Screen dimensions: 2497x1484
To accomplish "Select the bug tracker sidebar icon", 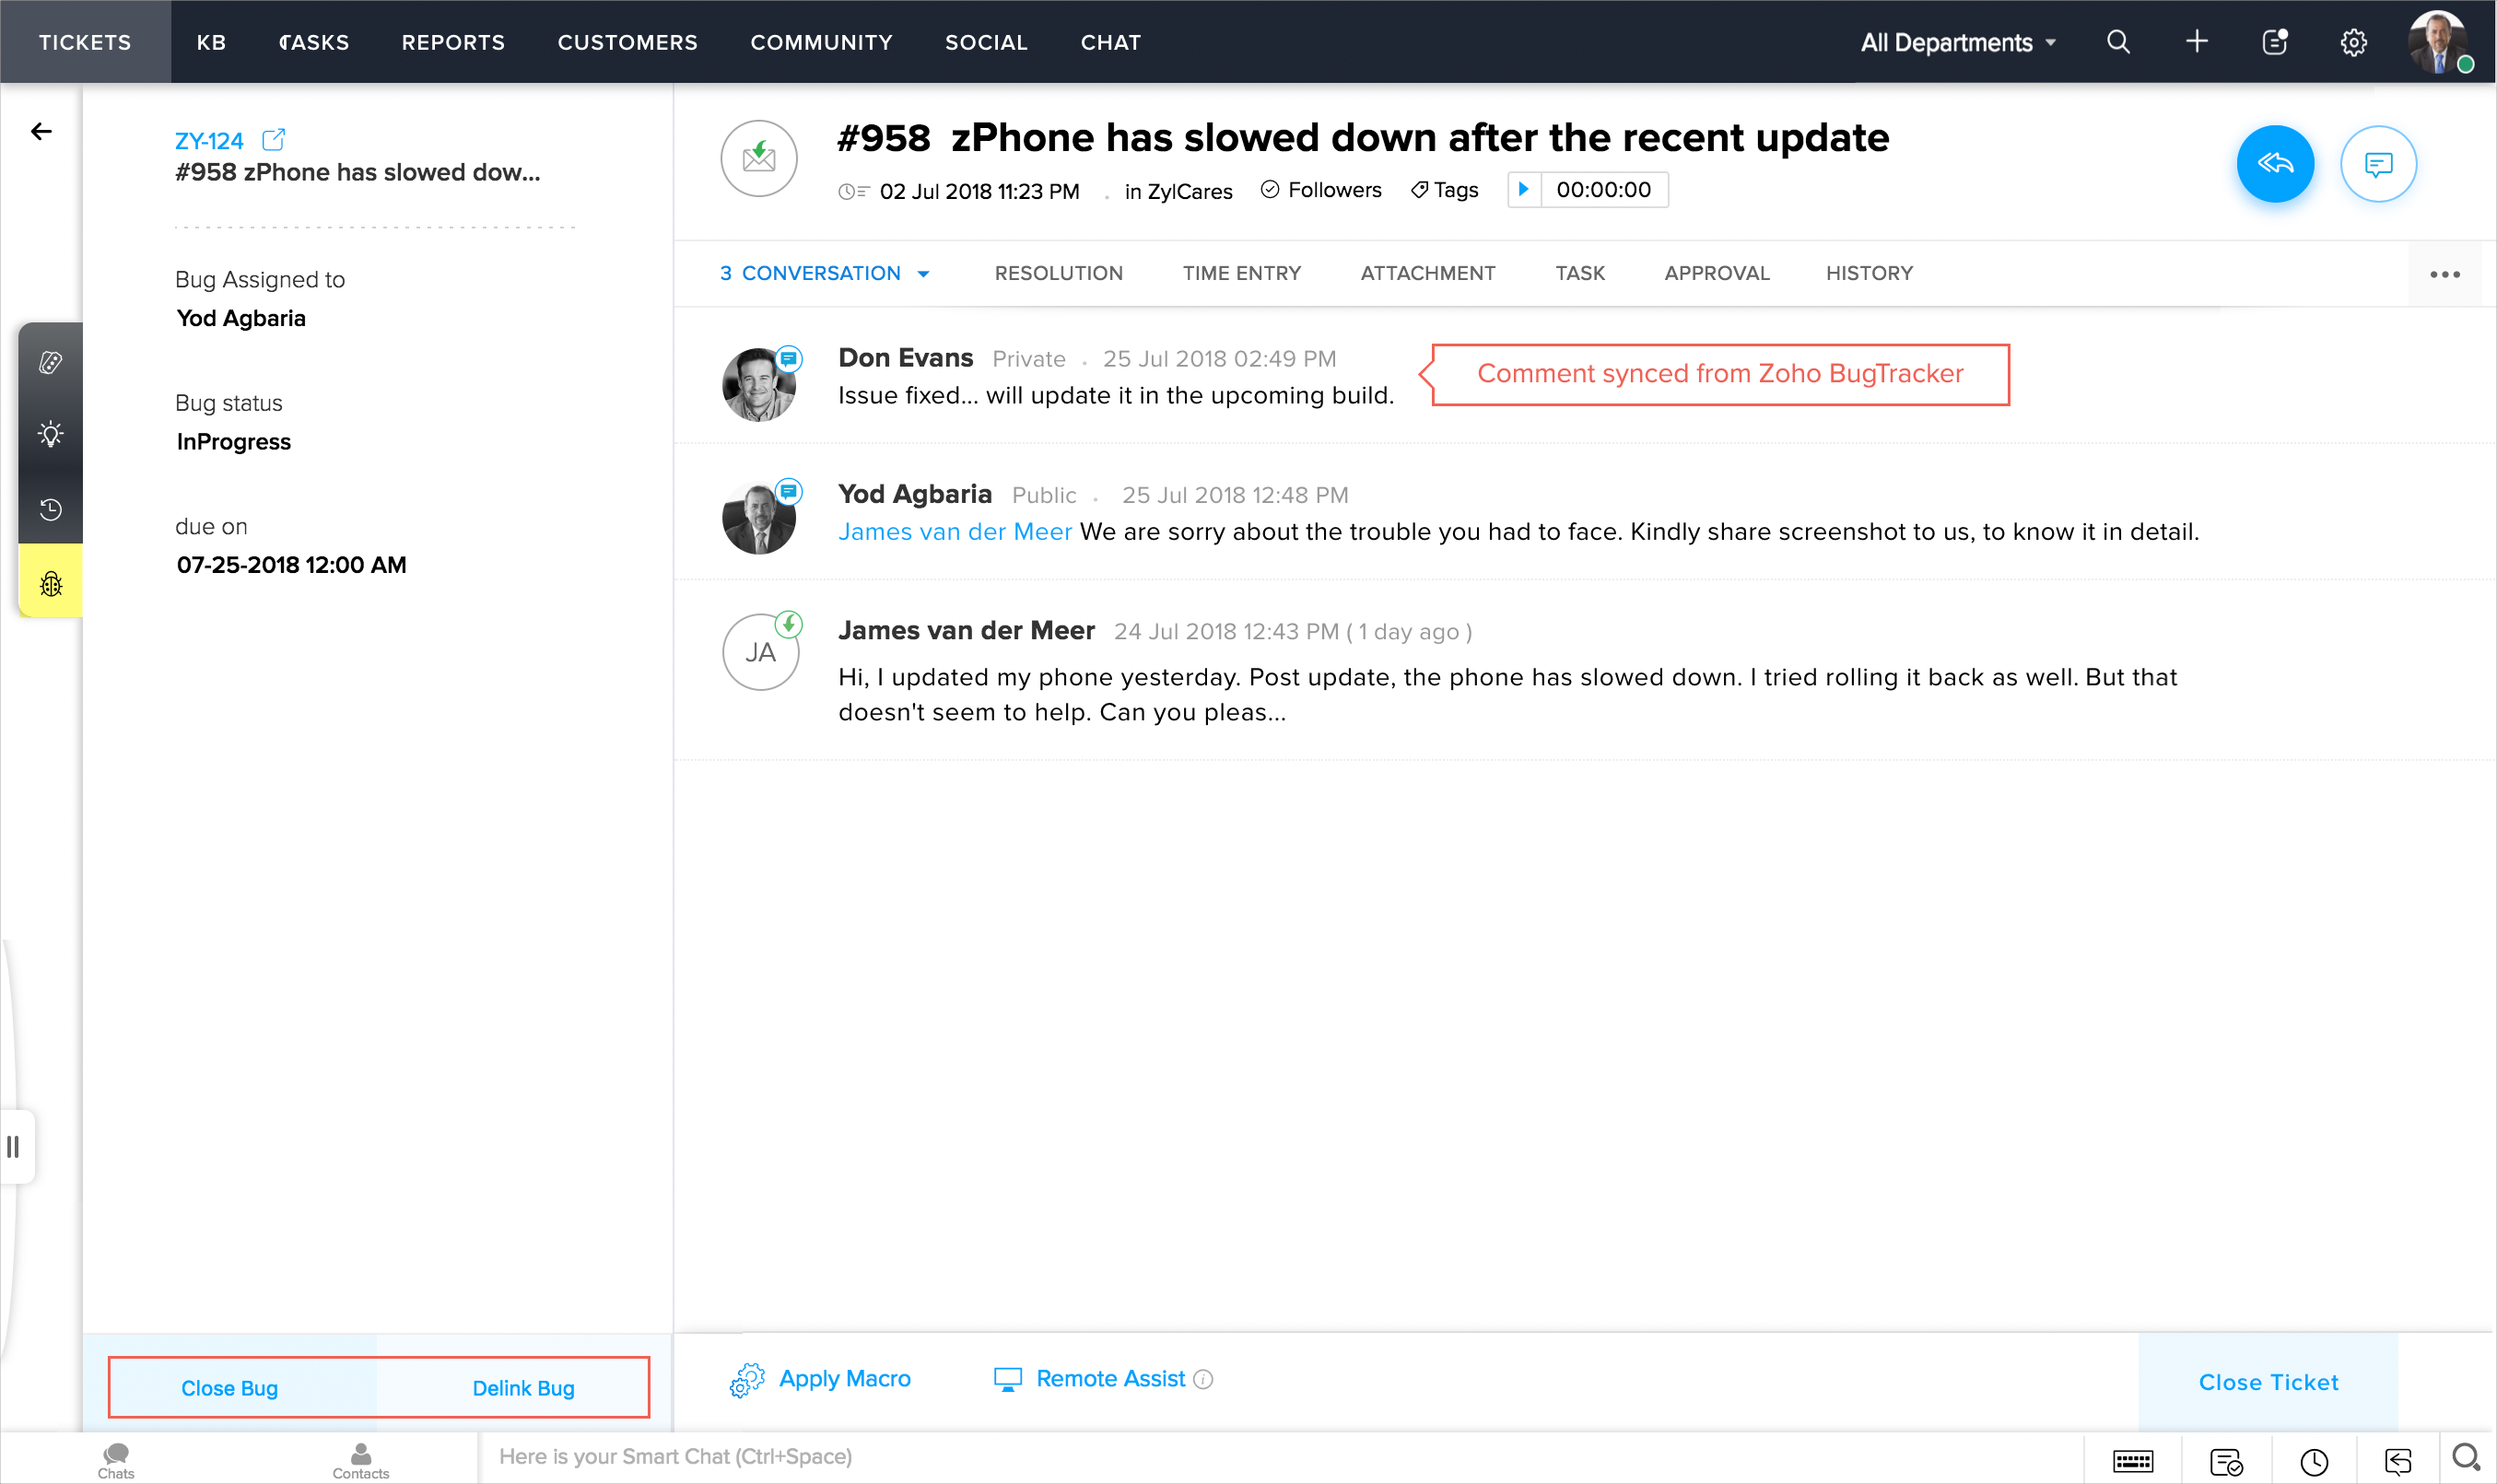I will point(50,583).
